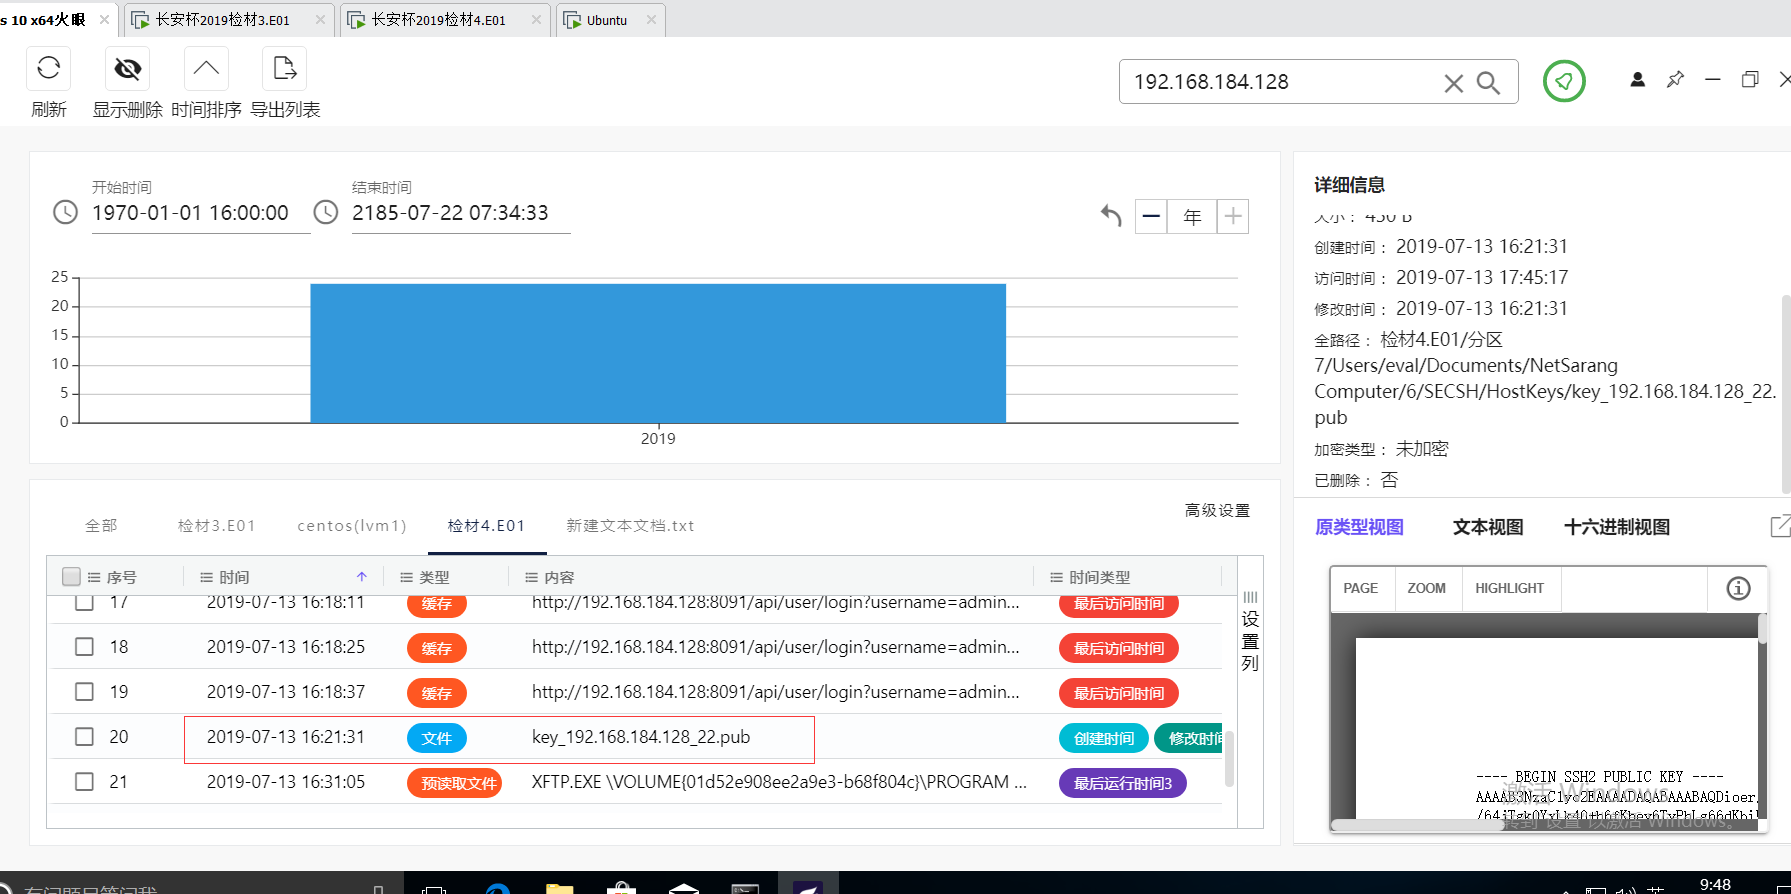Click the 文件 tag in row 20
1791x894 pixels.
point(437,738)
